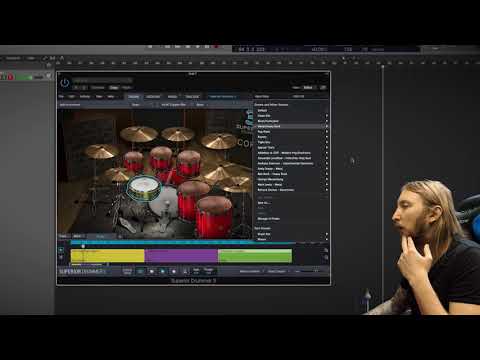480x360 pixels.
Task: Switch to the Grooves tab
Action: click(153, 97)
